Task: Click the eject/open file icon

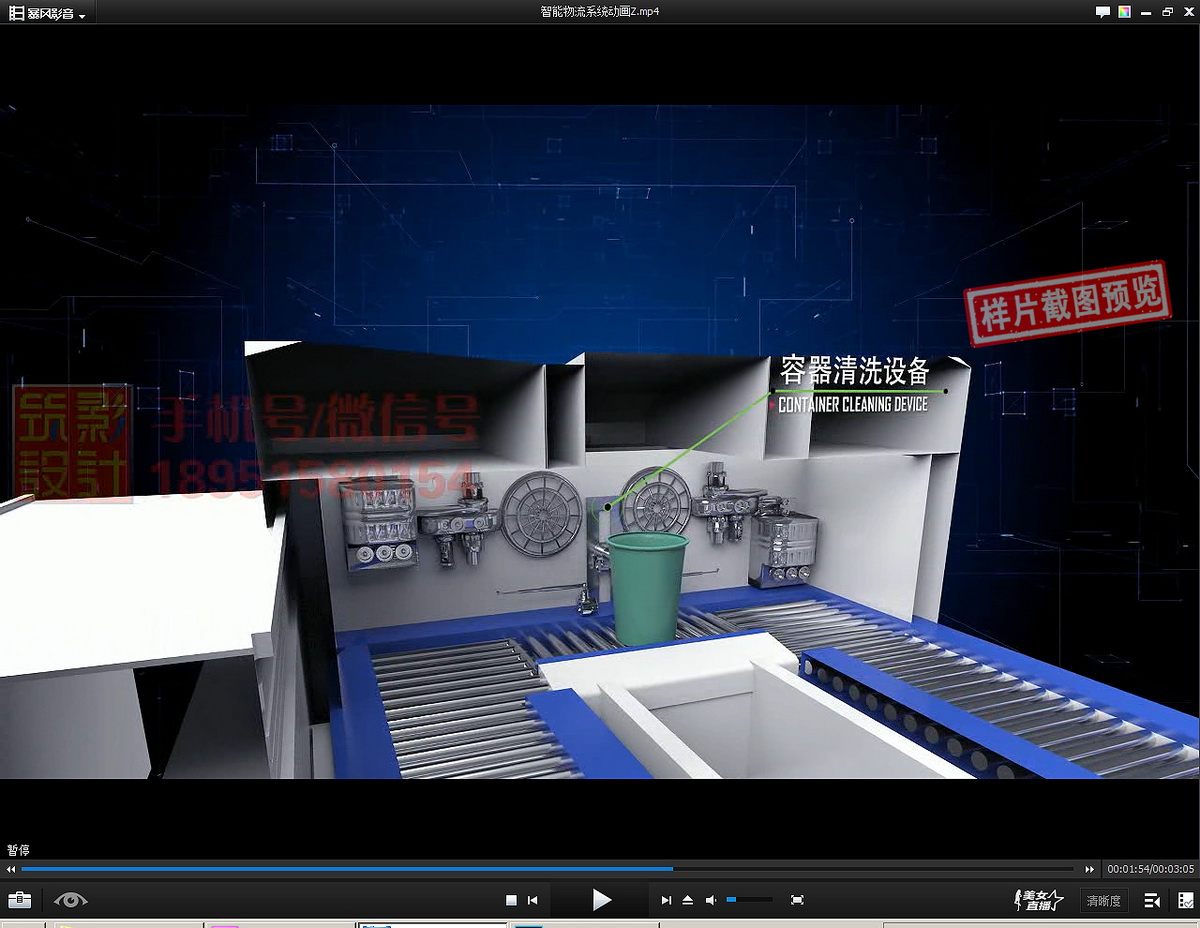Action: pyautogui.click(x=688, y=900)
